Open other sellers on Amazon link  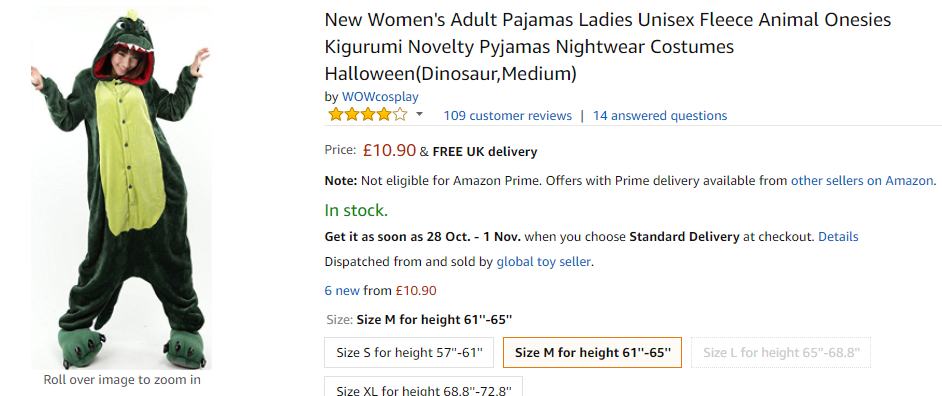(x=862, y=180)
